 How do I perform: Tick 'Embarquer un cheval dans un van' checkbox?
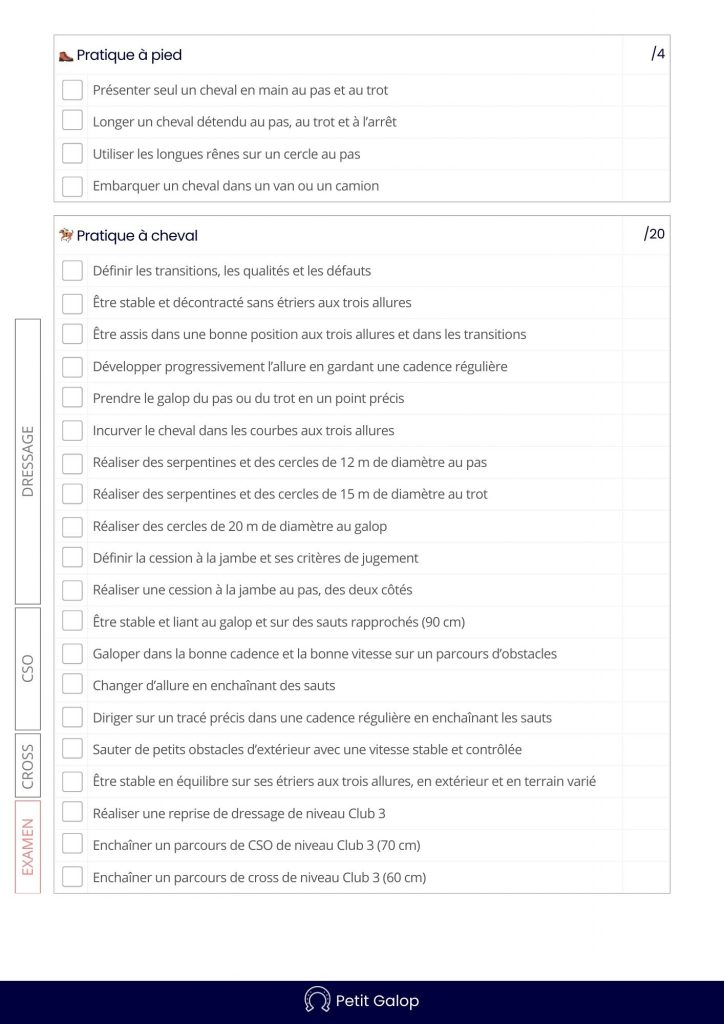[x=72, y=186]
